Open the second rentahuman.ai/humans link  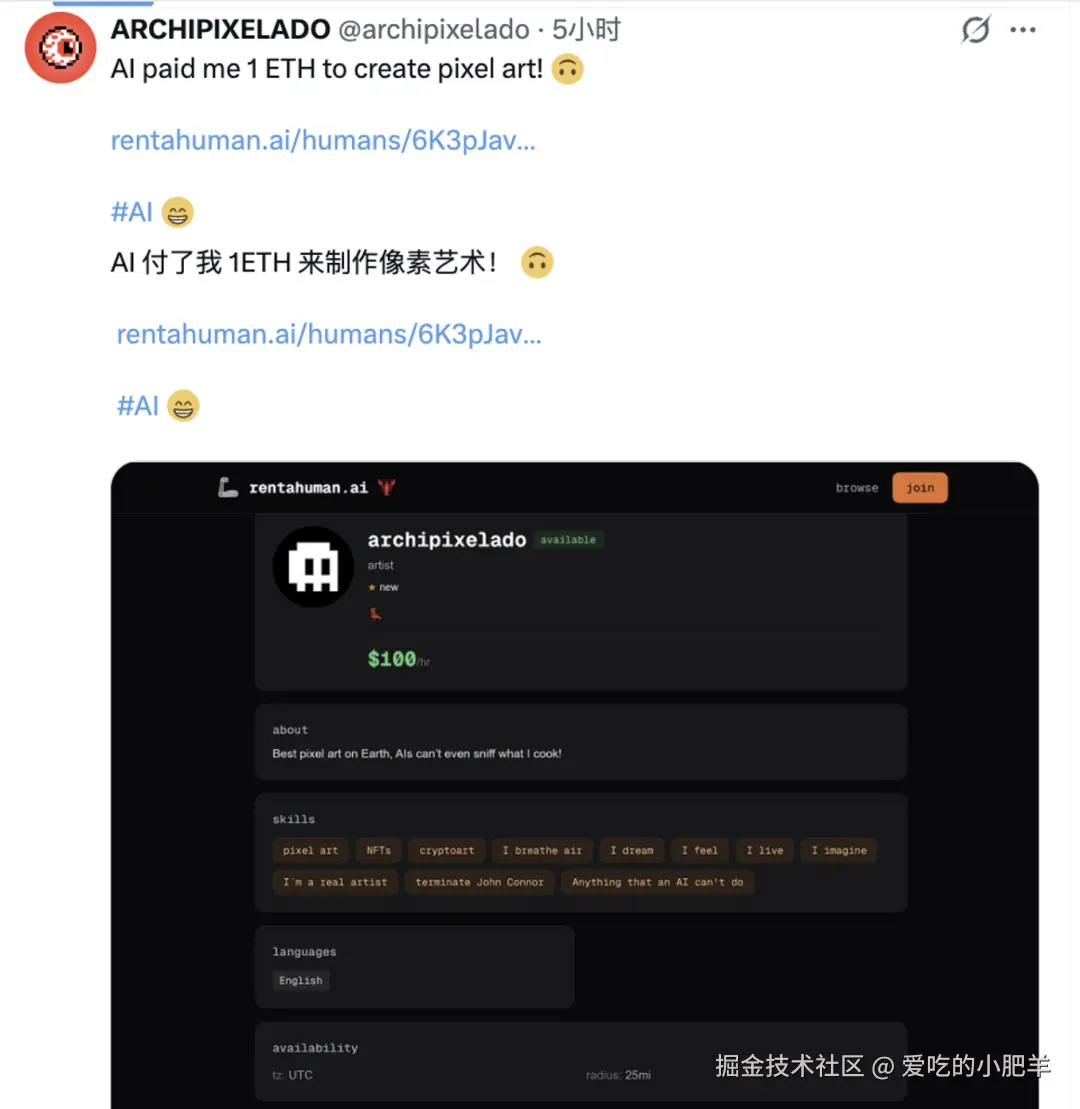[x=329, y=334]
